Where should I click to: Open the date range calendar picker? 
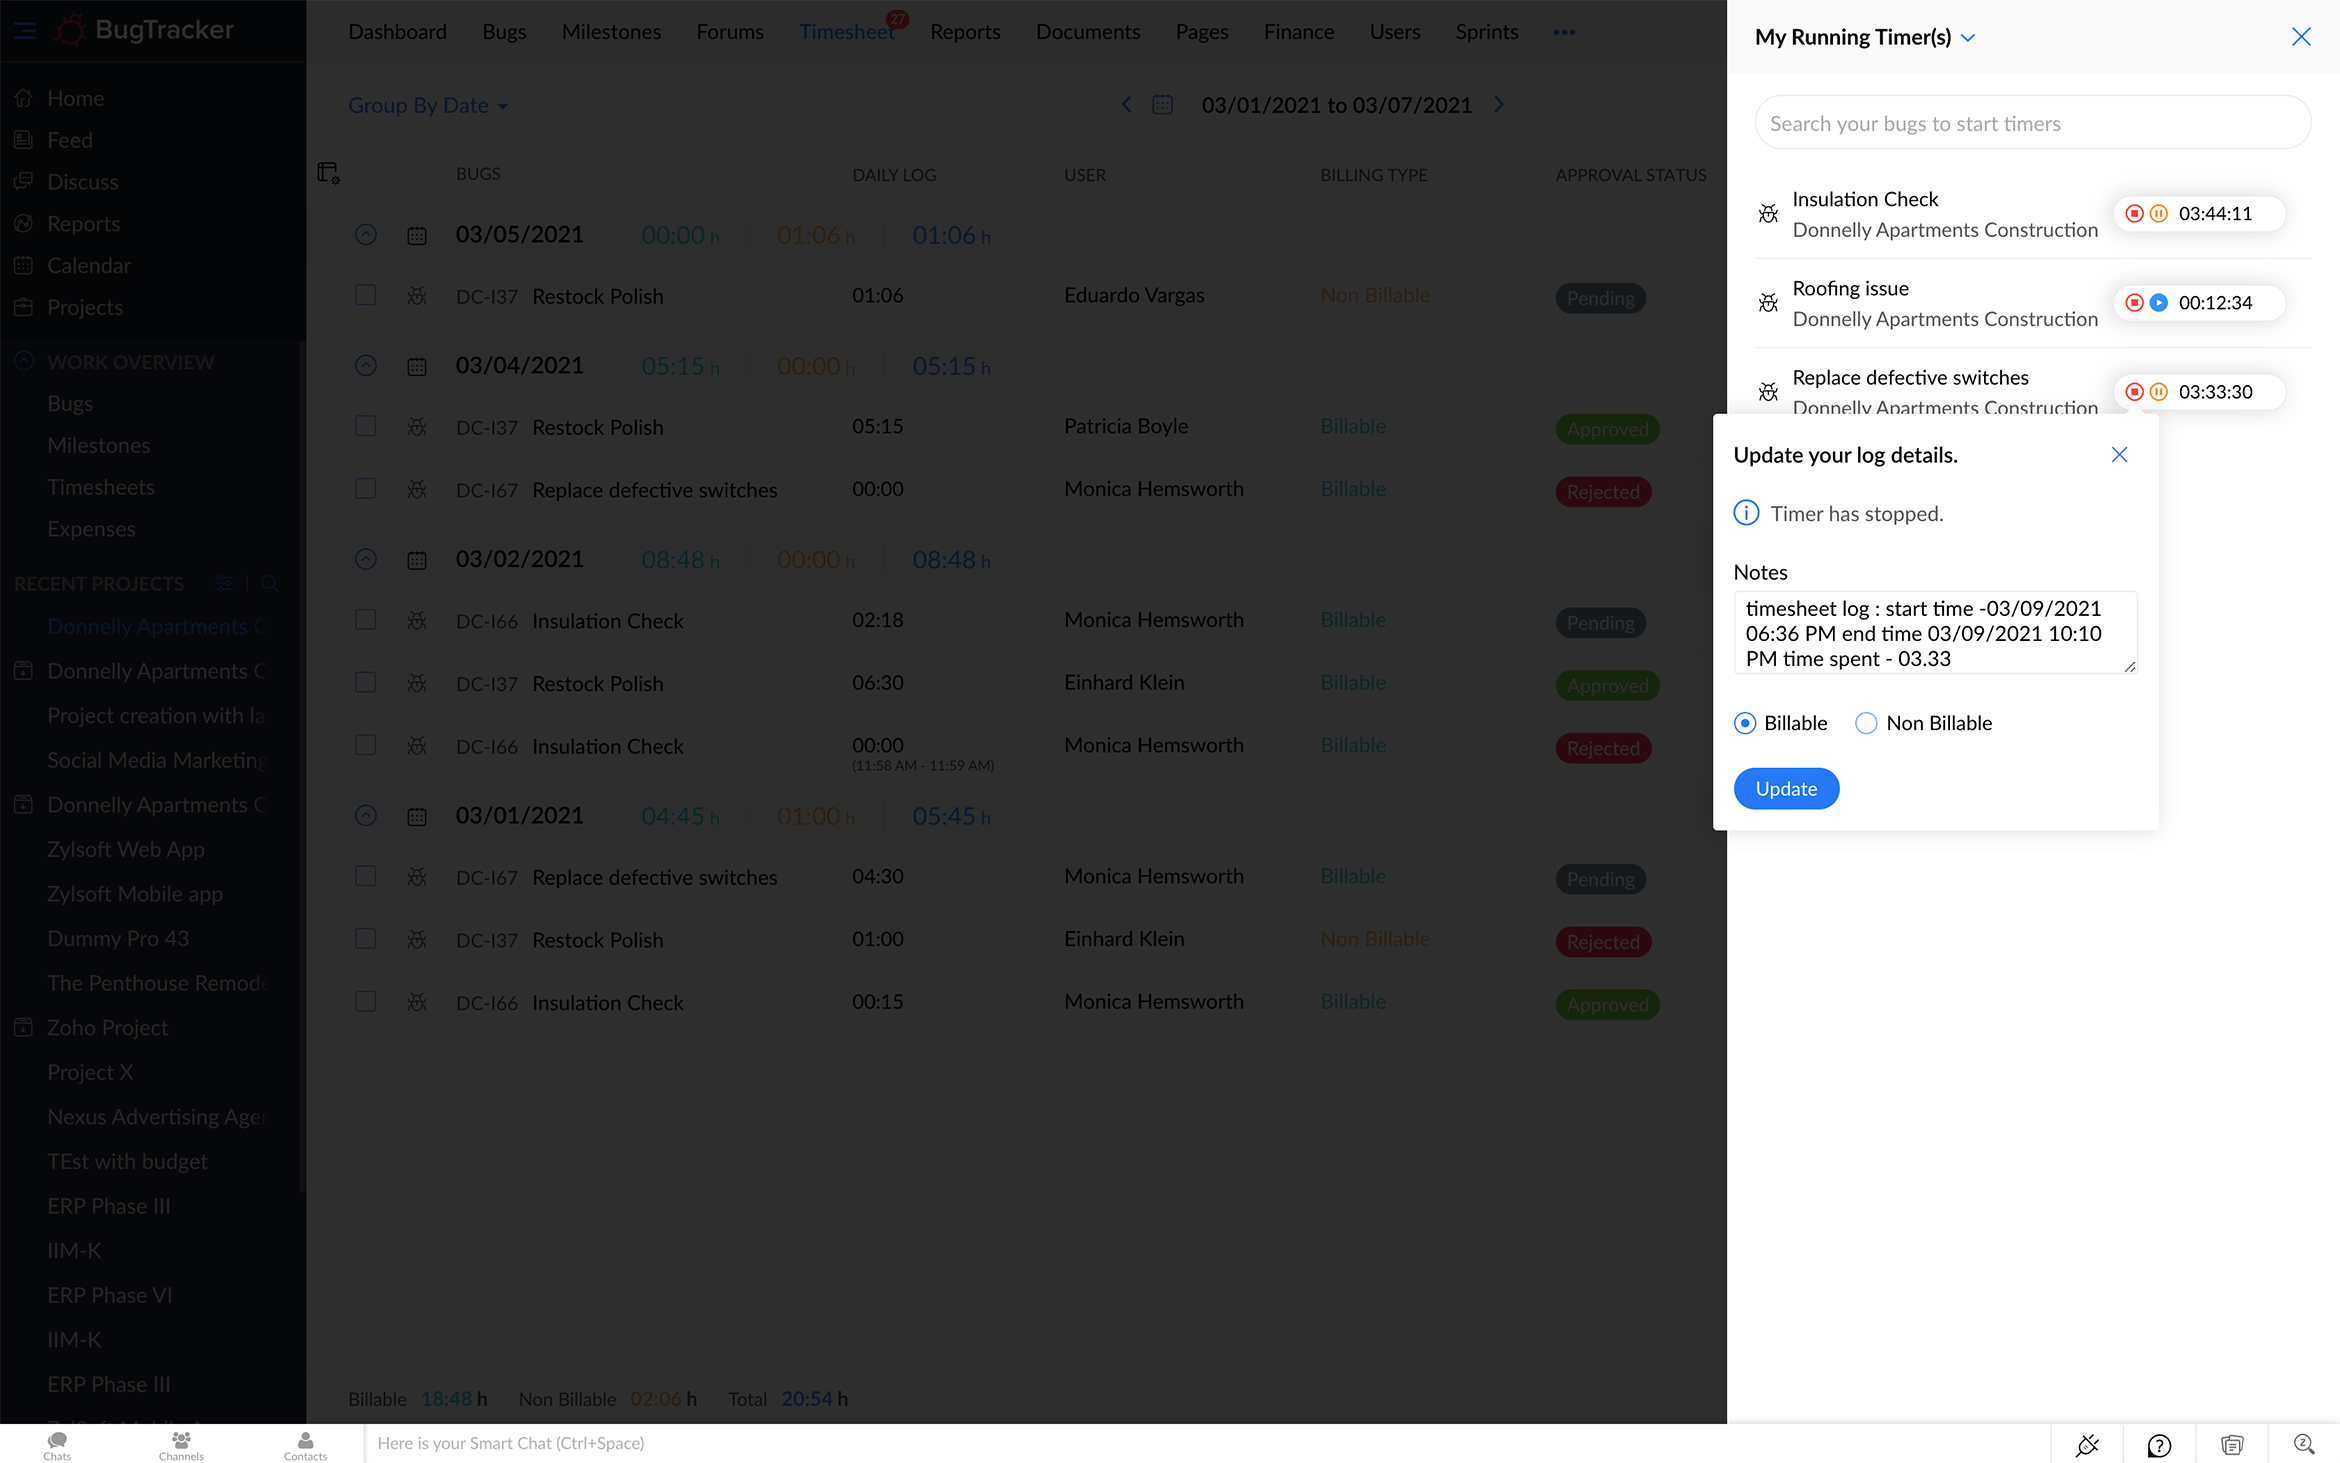pyautogui.click(x=1162, y=104)
